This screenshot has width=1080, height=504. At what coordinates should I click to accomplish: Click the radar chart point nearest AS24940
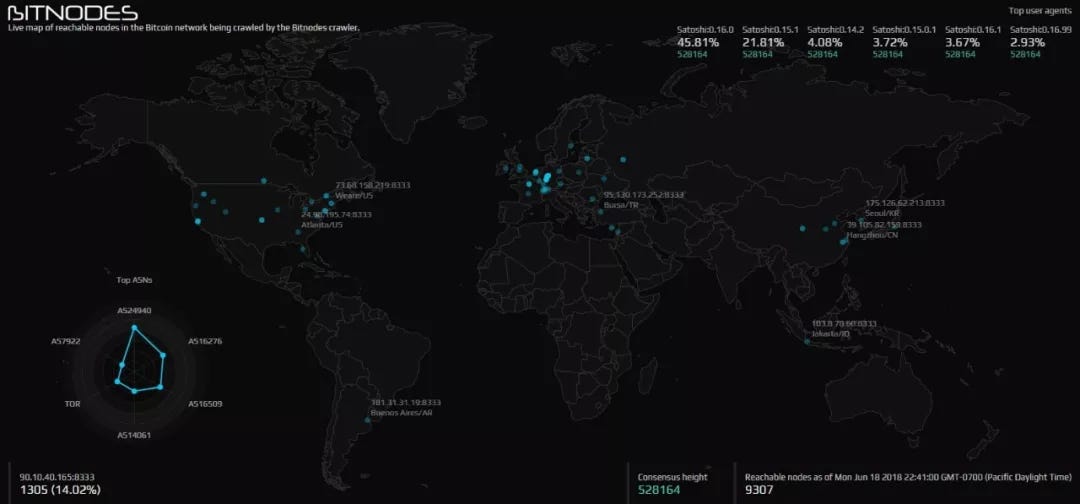(134, 328)
